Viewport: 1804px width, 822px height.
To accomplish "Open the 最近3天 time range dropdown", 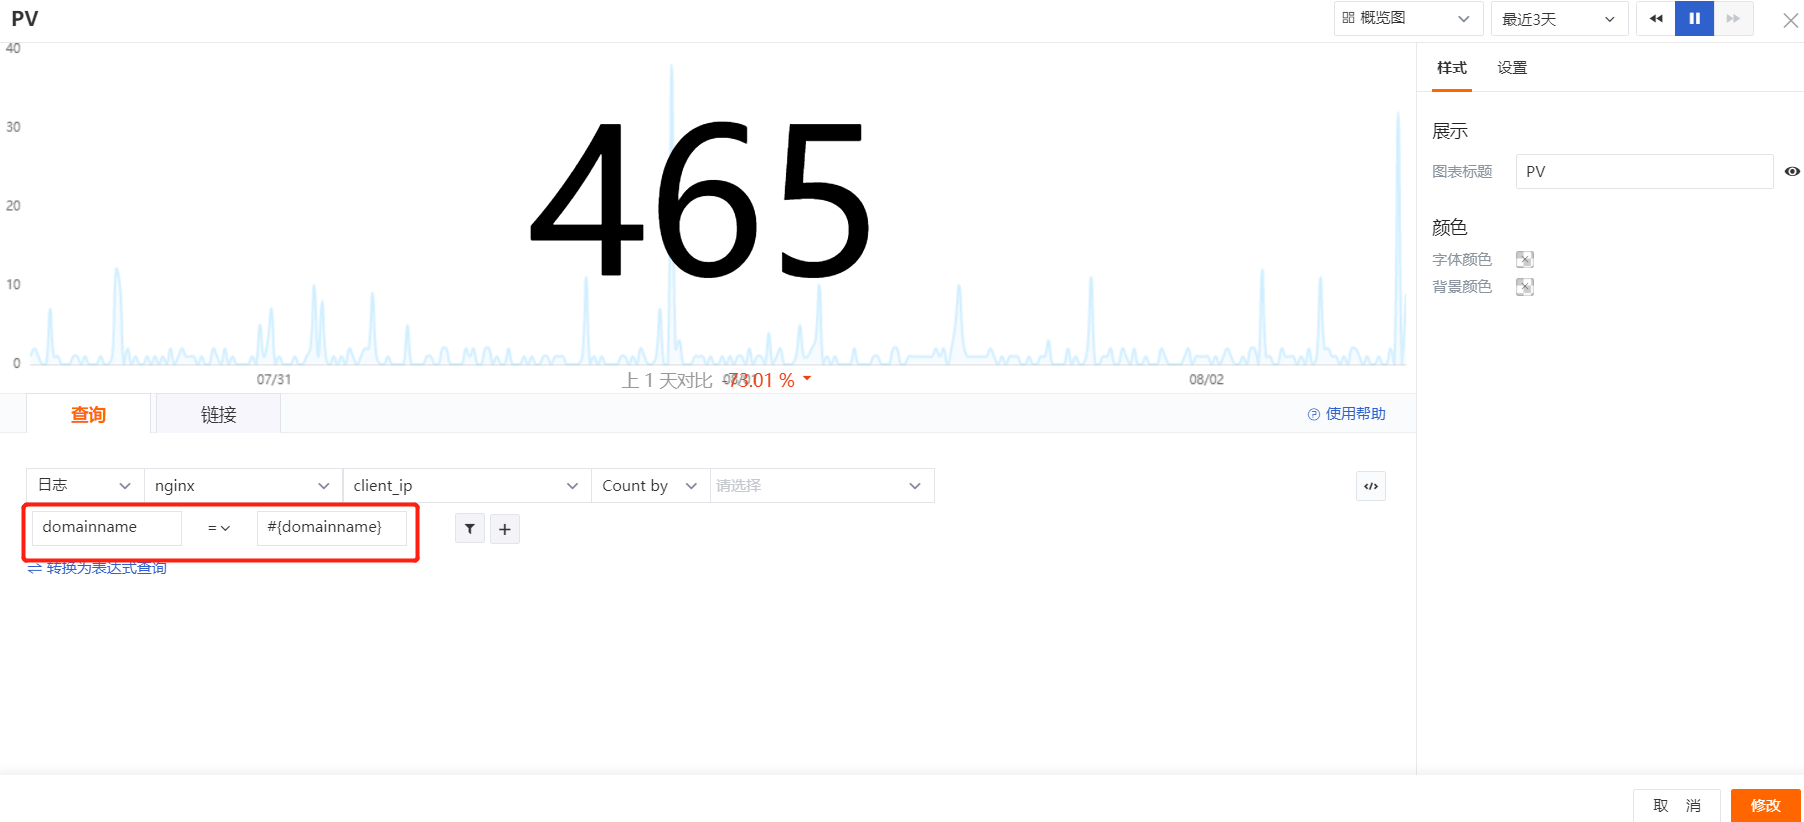I will pos(1559,19).
